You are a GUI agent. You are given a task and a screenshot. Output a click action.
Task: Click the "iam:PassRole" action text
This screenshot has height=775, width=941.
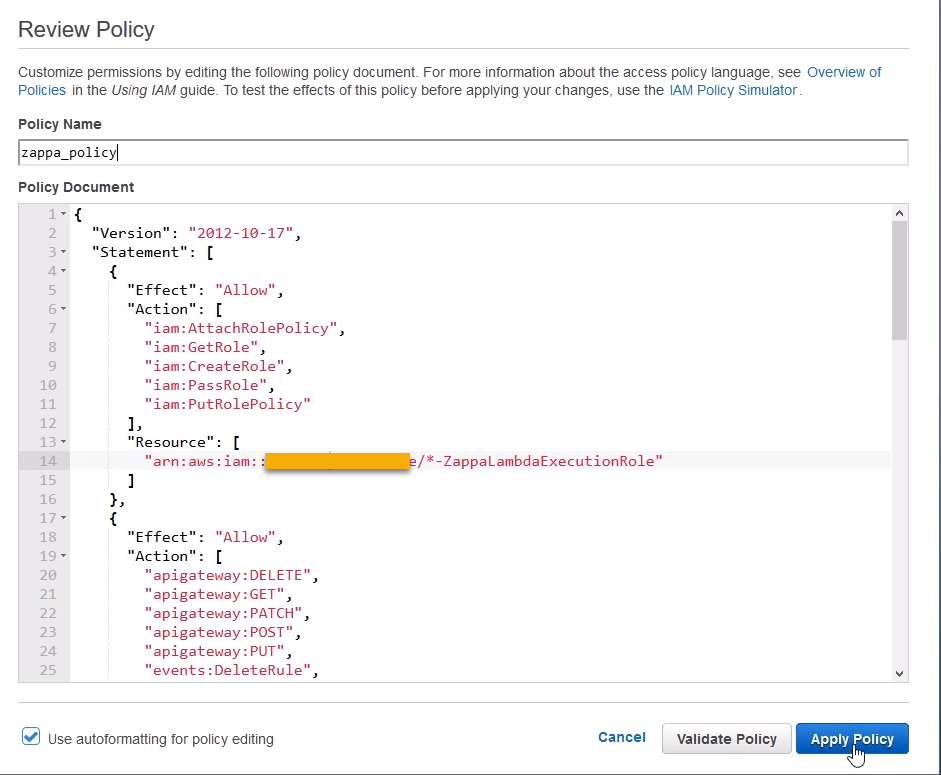tap(208, 385)
